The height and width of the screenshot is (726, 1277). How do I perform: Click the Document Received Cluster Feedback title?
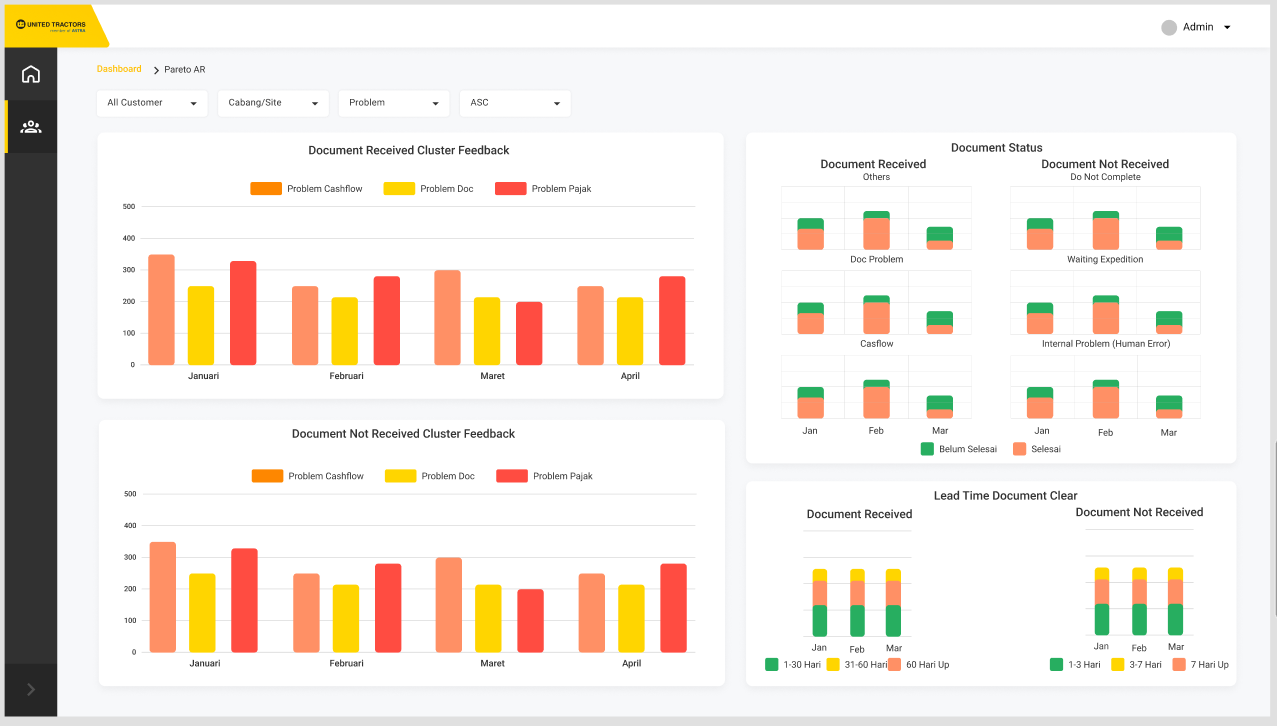pos(409,151)
